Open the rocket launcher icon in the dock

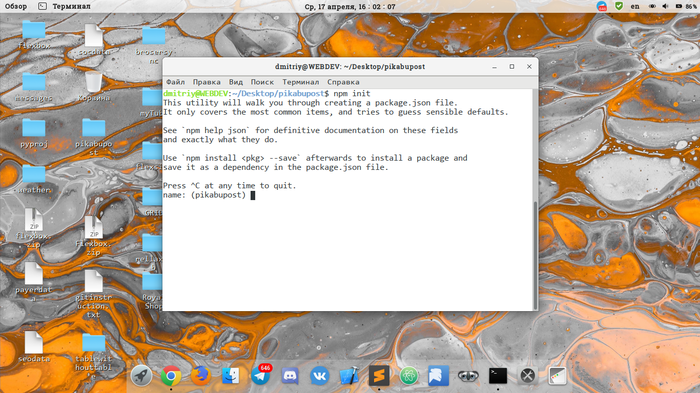(x=142, y=376)
